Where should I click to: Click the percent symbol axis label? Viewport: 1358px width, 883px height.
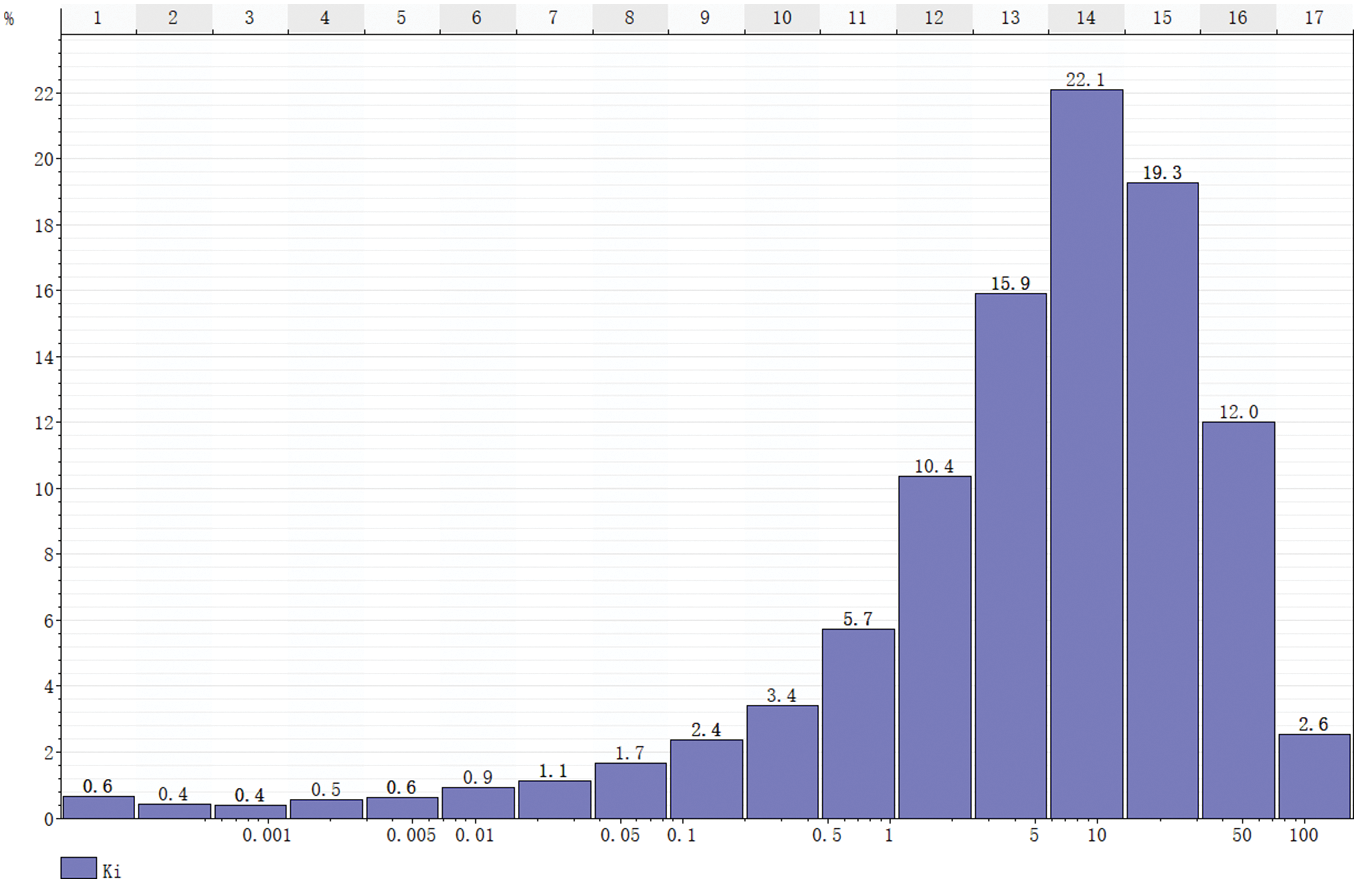pyautogui.click(x=10, y=18)
